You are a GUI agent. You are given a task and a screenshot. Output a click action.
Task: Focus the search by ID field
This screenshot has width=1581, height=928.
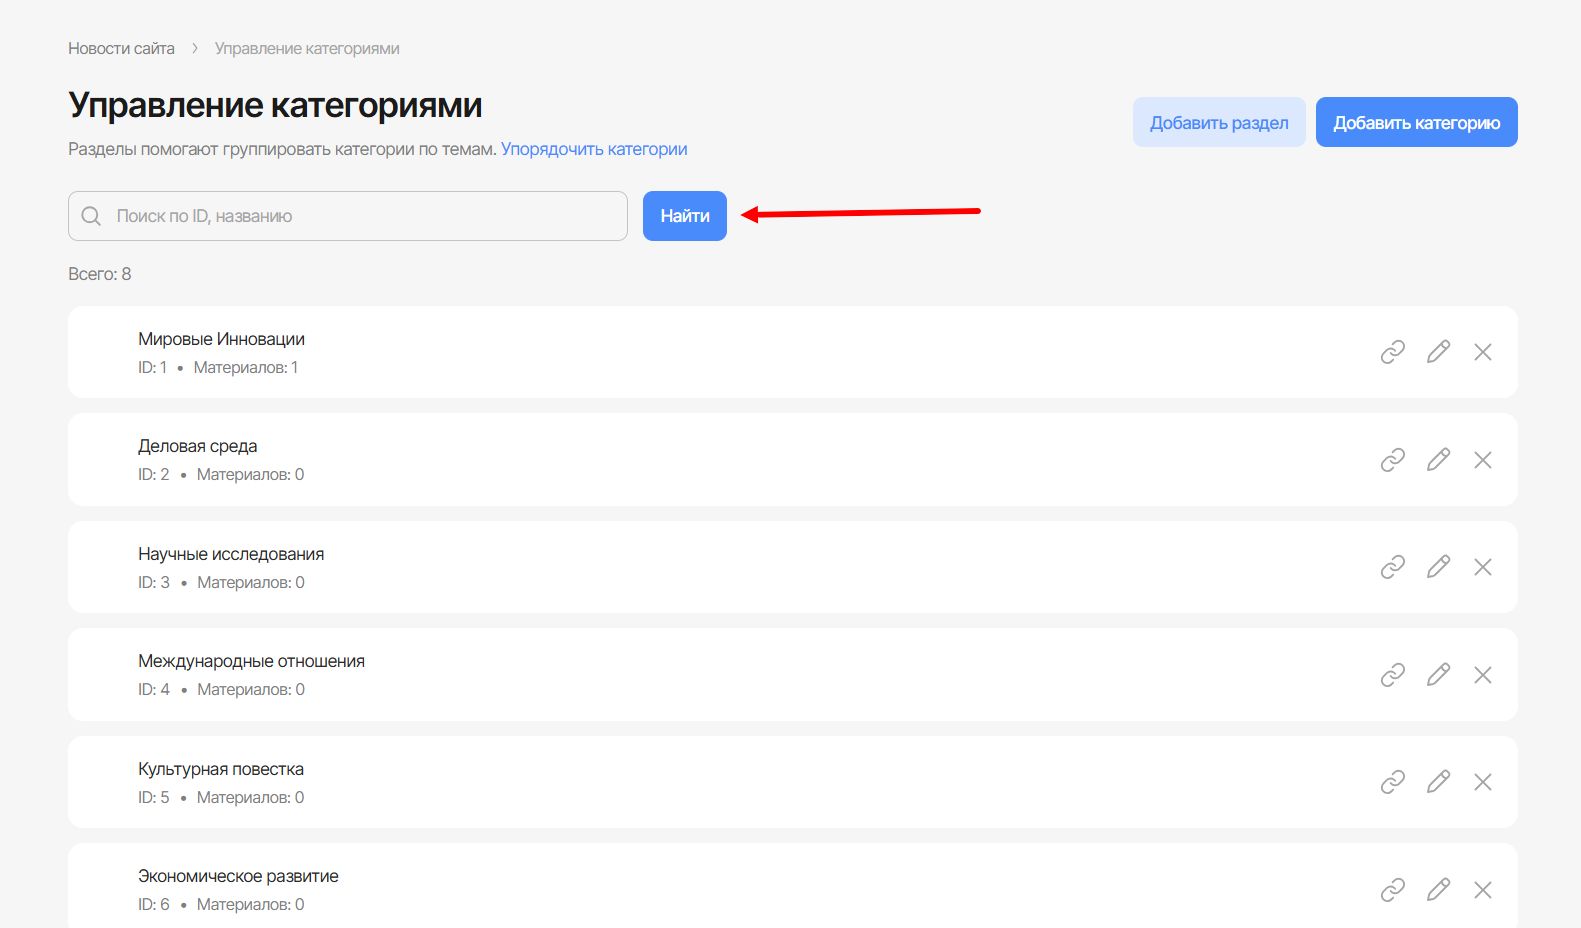(x=360, y=216)
